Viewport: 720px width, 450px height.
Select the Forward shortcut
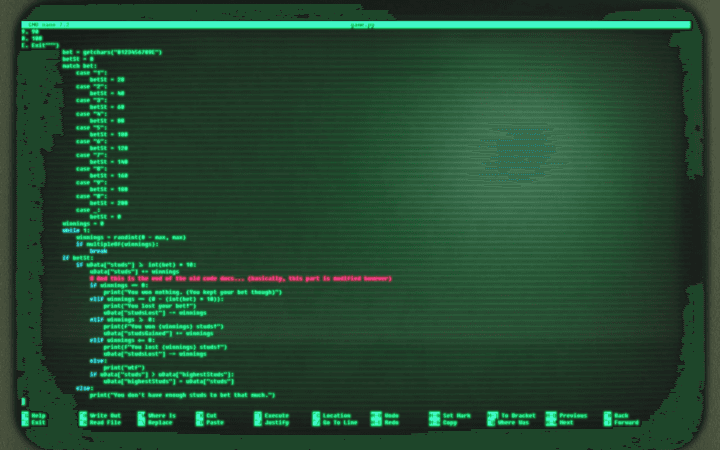point(627,422)
